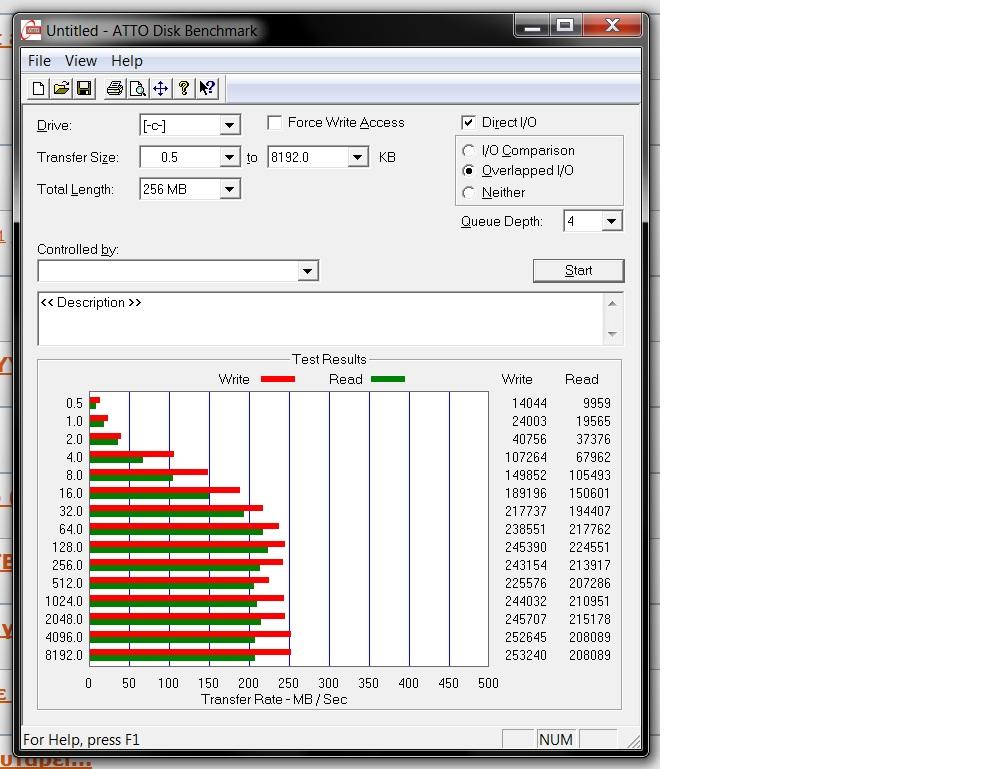Open Print Preview from the toolbar
The image size is (1008, 769).
pyautogui.click(x=137, y=89)
